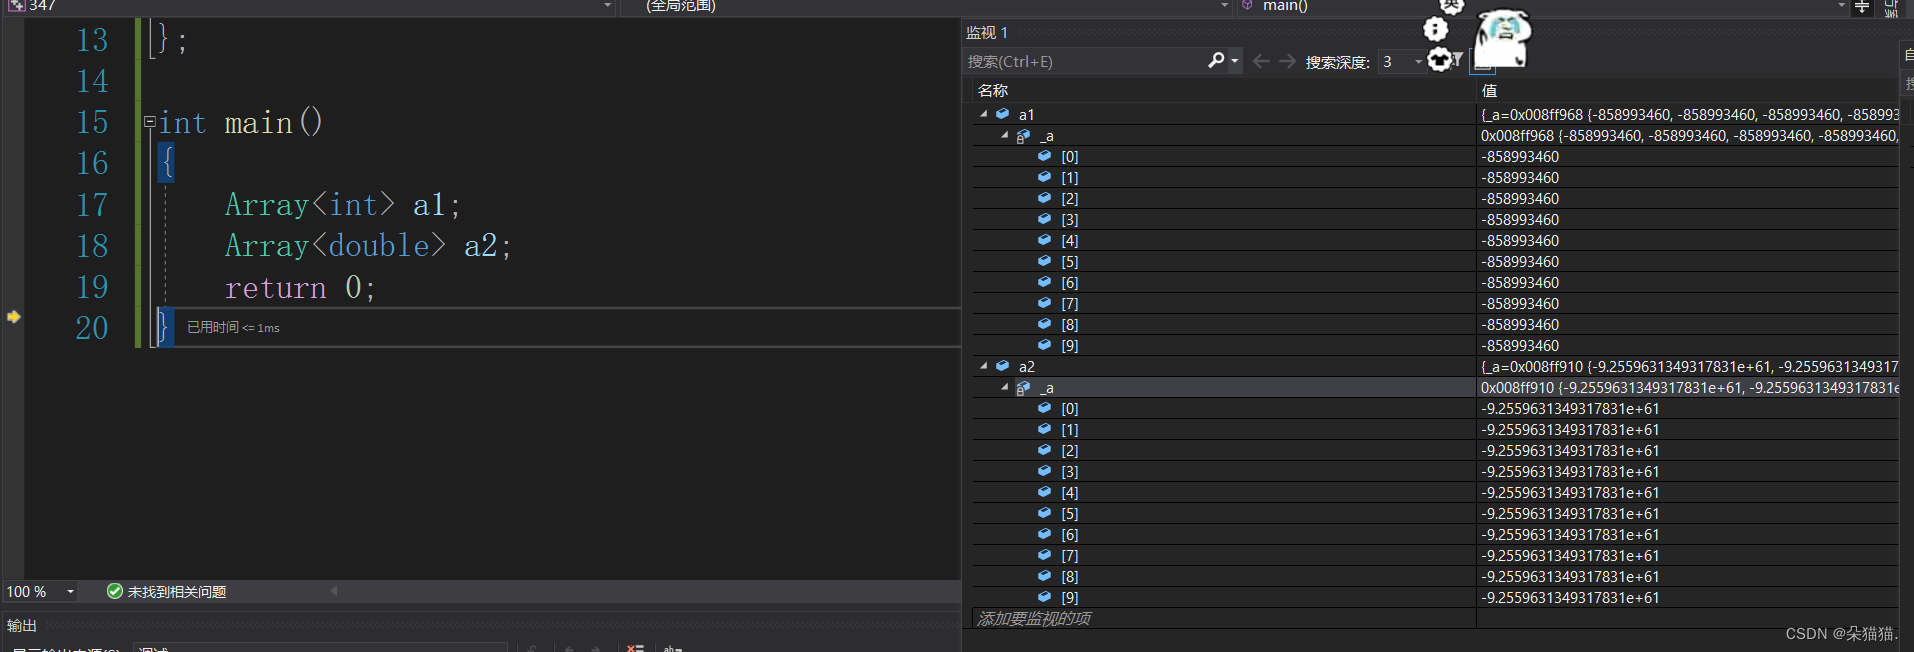Image resolution: width=1914 pixels, height=652 pixels.
Task: Click the watch search magnifier icon
Action: tap(1216, 61)
